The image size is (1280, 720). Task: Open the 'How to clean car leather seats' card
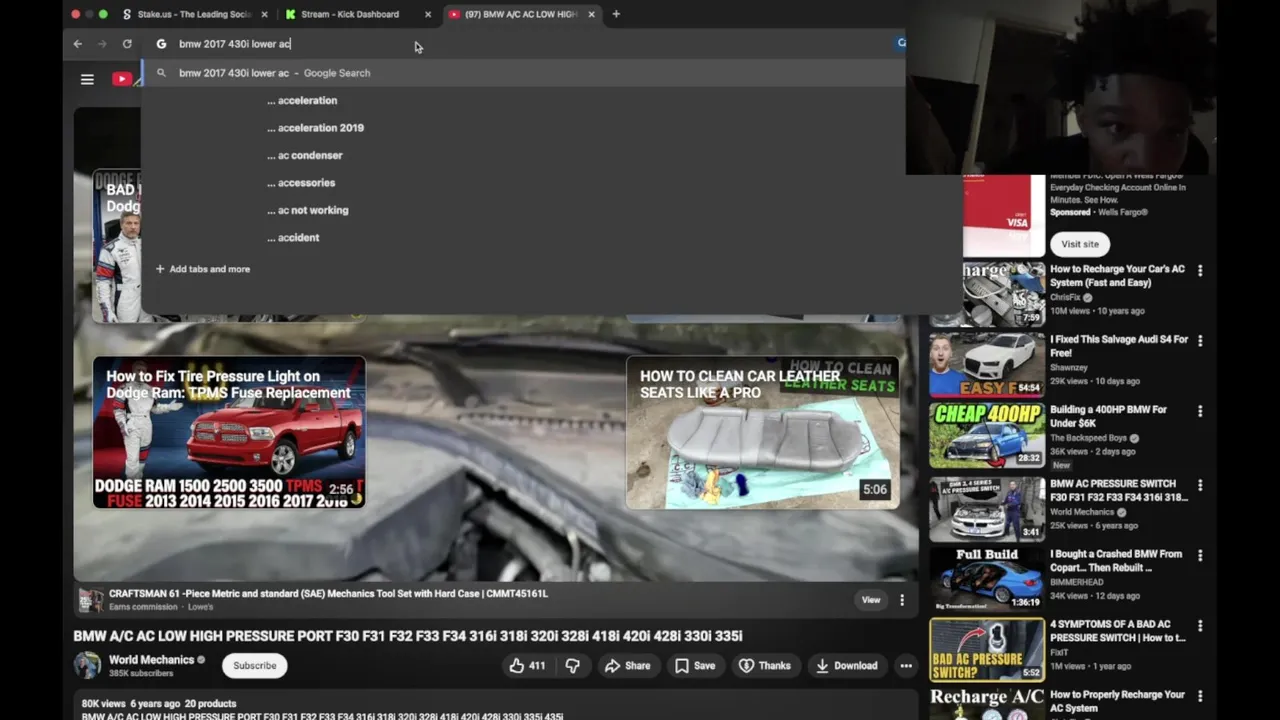[762, 433]
